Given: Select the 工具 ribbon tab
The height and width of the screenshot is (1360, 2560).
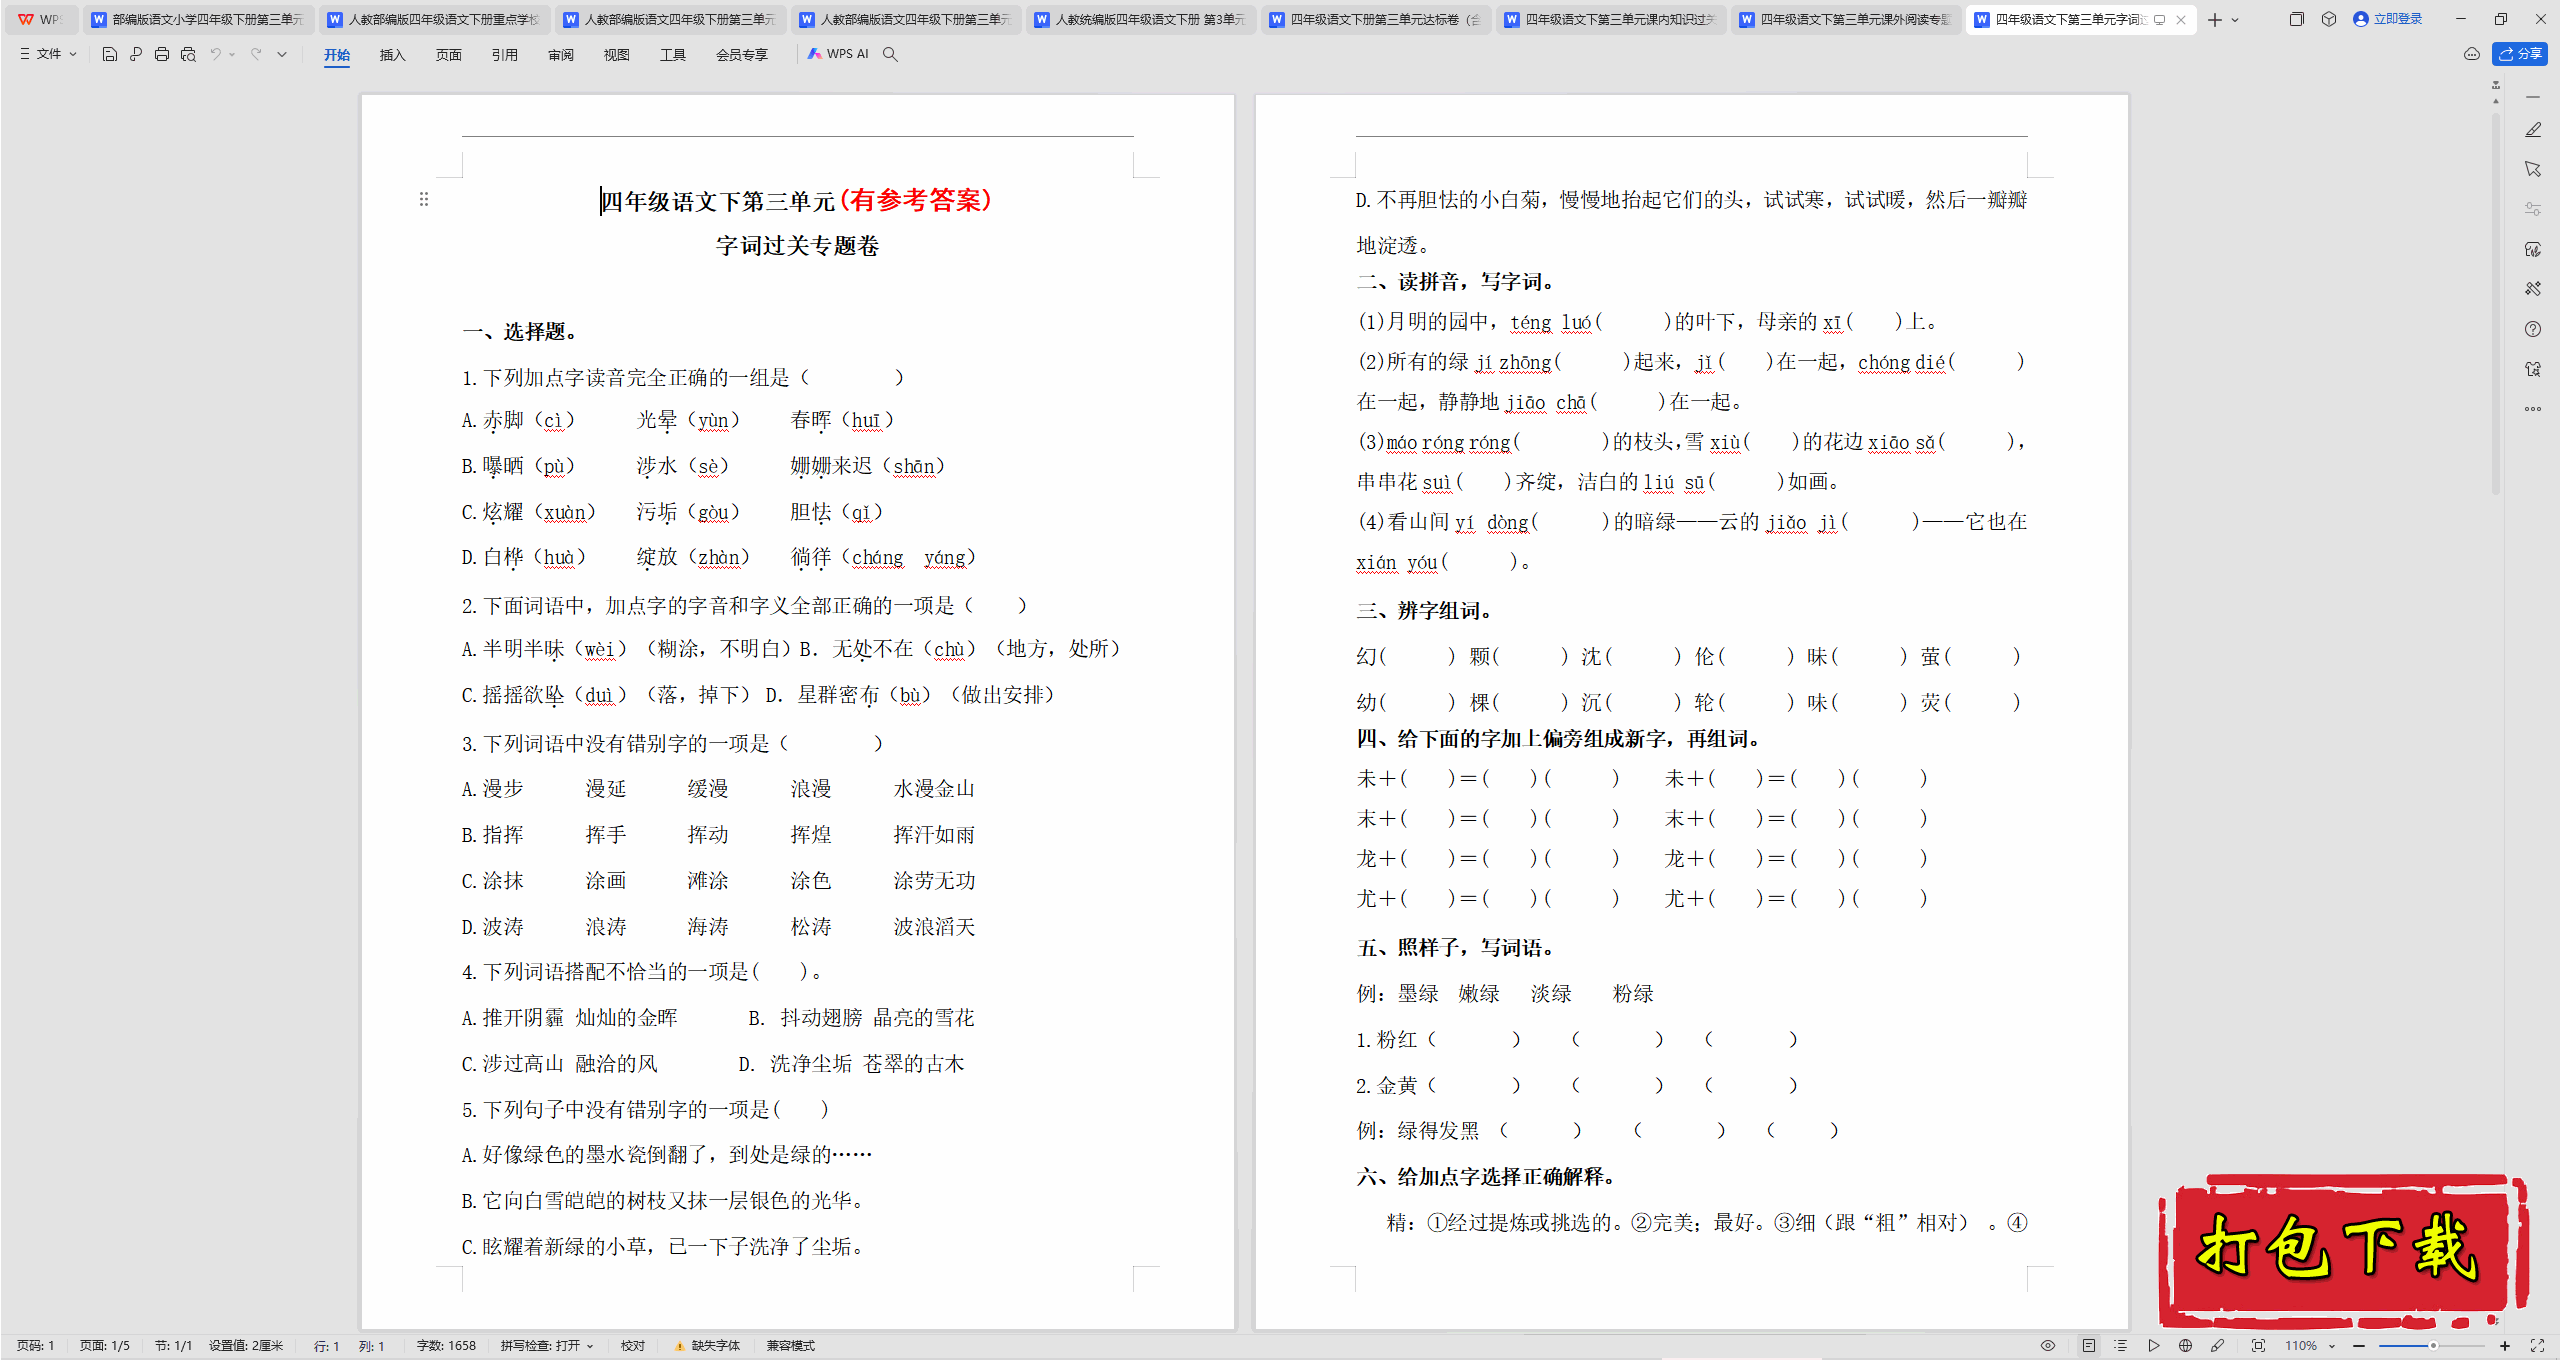Looking at the screenshot, I should (673, 55).
